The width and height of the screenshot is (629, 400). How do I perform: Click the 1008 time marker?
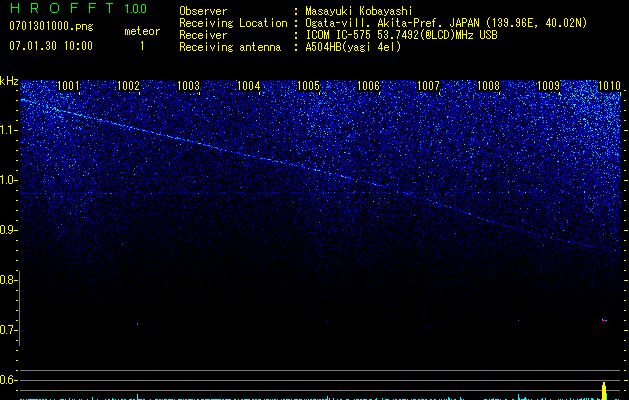(489, 86)
